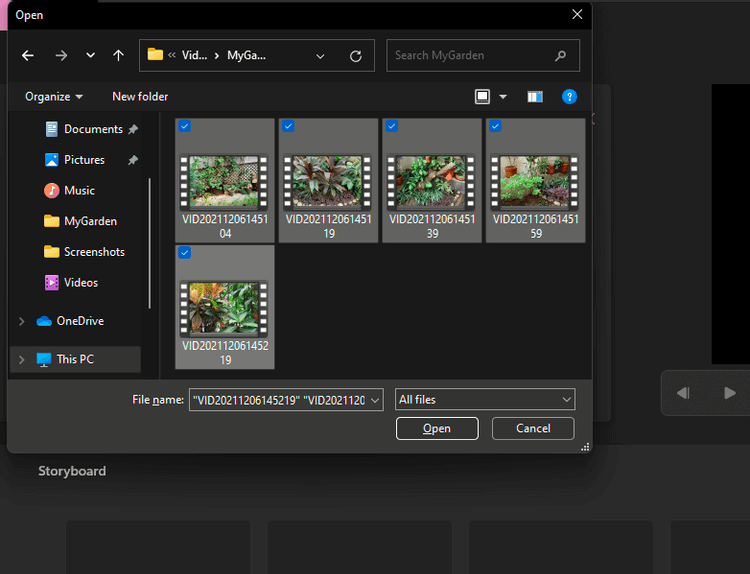The height and width of the screenshot is (574, 750).
Task: Deselect checkbox on VID20211206145219
Action: 184,253
